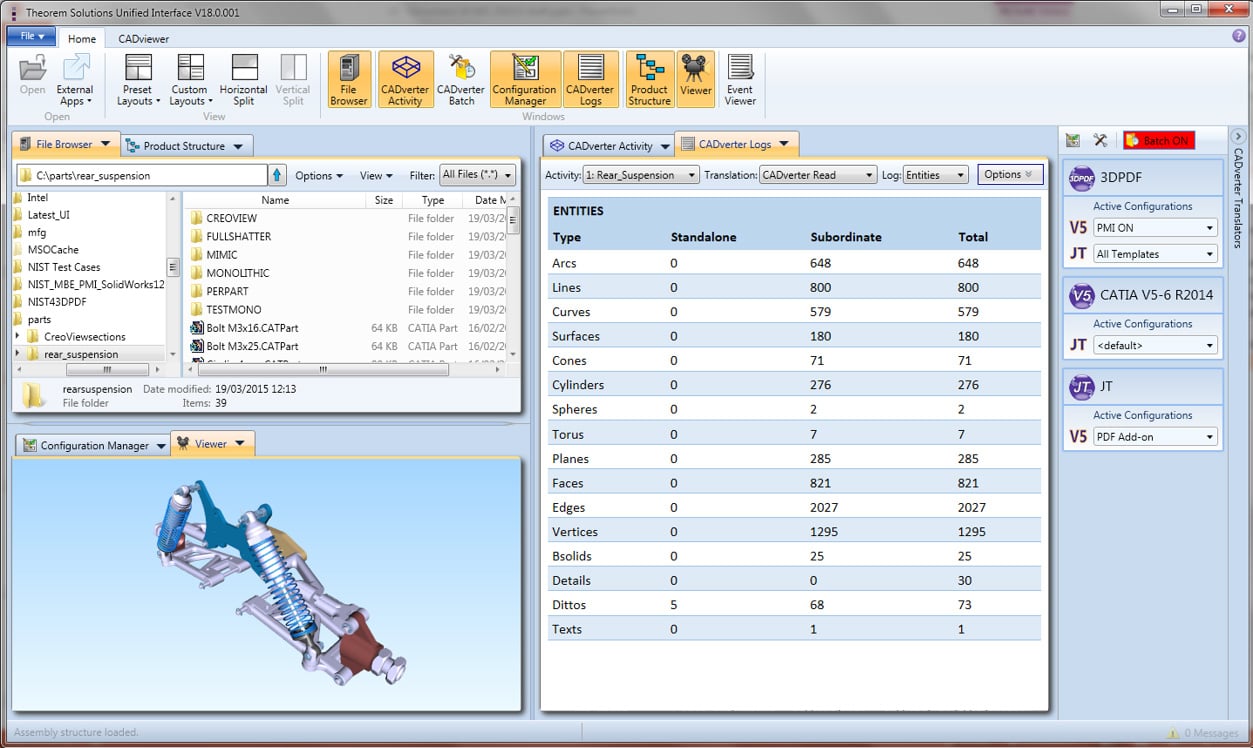
Task: Select NIST Test Cases folder in tree
Action: pyautogui.click(x=64, y=267)
